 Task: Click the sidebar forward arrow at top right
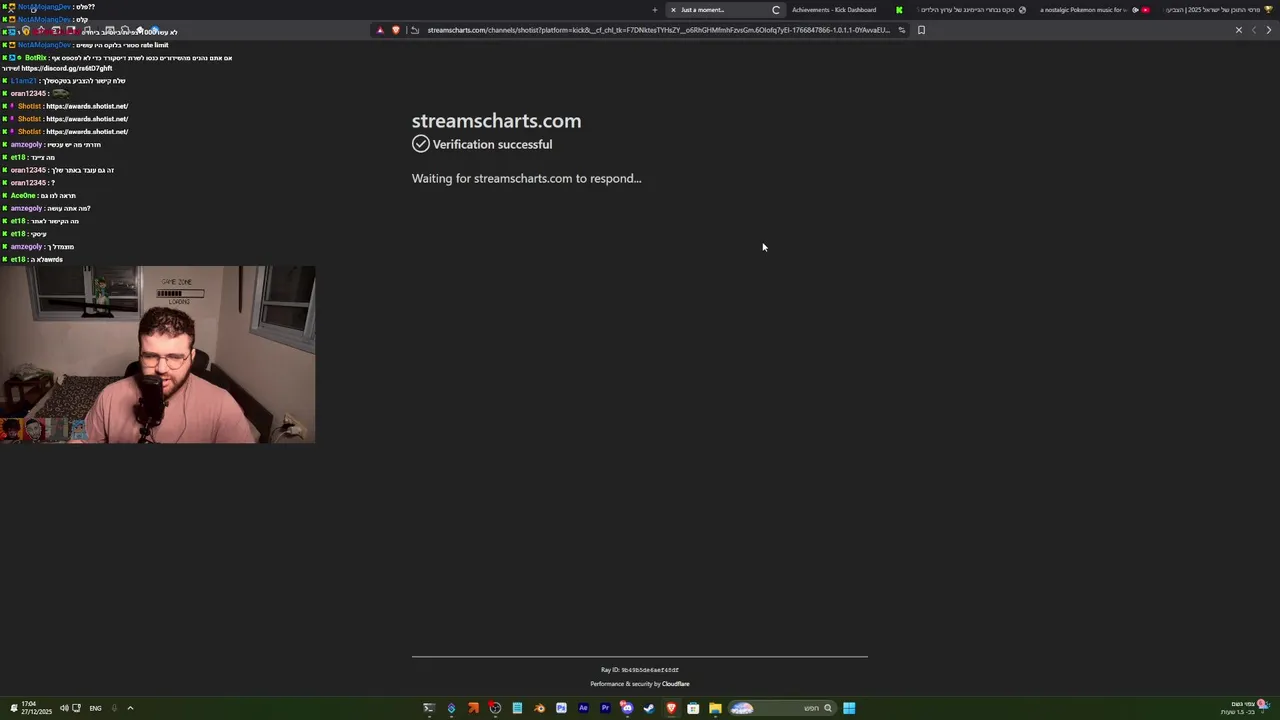tap(1269, 30)
